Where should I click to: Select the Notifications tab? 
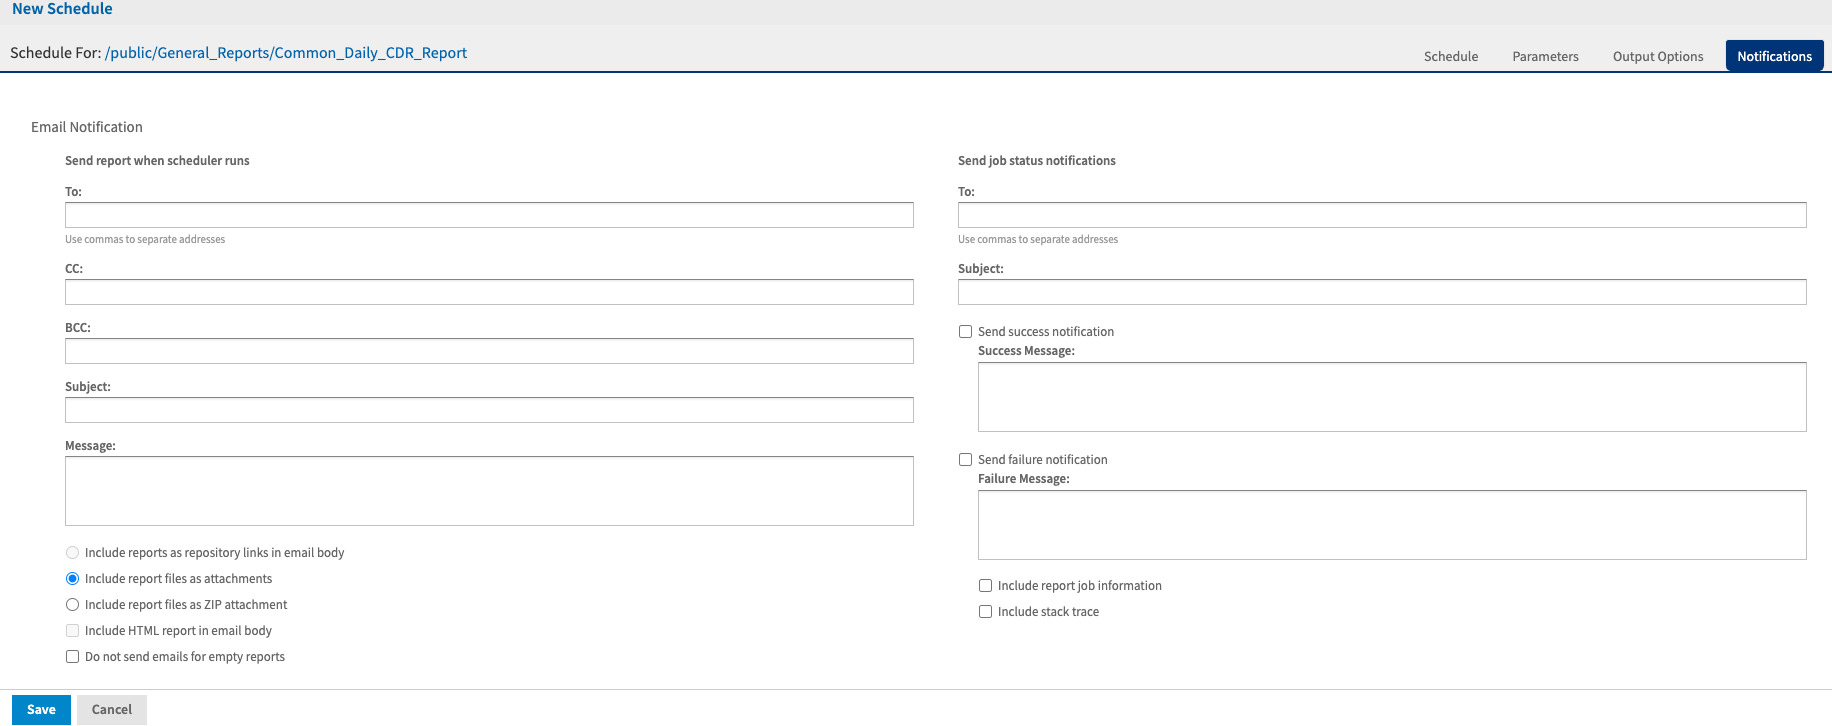click(1774, 56)
